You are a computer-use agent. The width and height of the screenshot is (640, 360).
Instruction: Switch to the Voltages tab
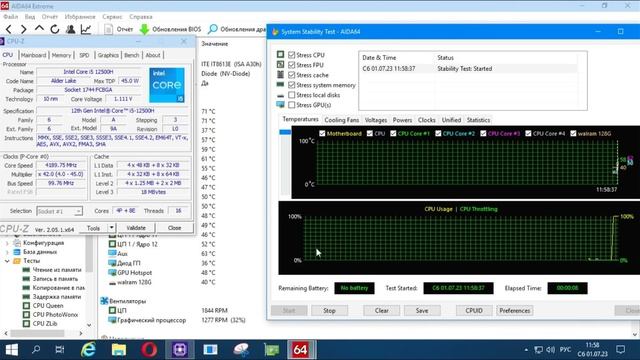[376, 120]
